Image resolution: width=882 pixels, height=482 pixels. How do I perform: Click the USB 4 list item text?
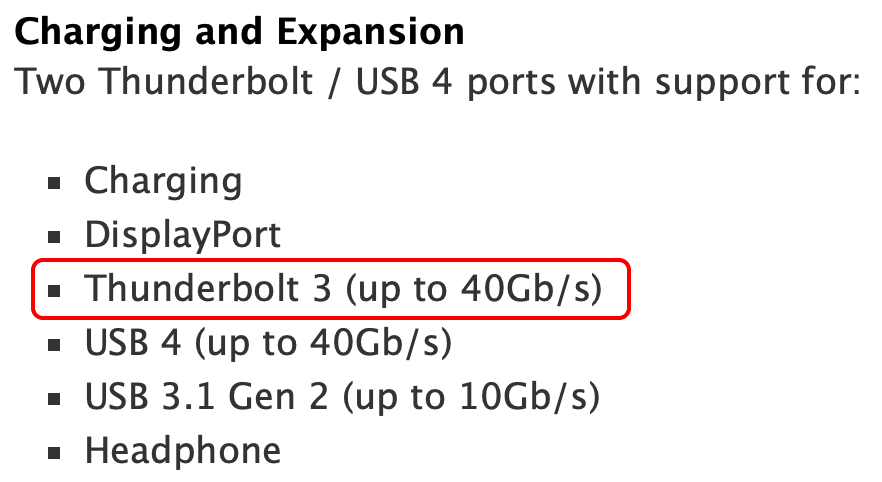coord(268,343)
